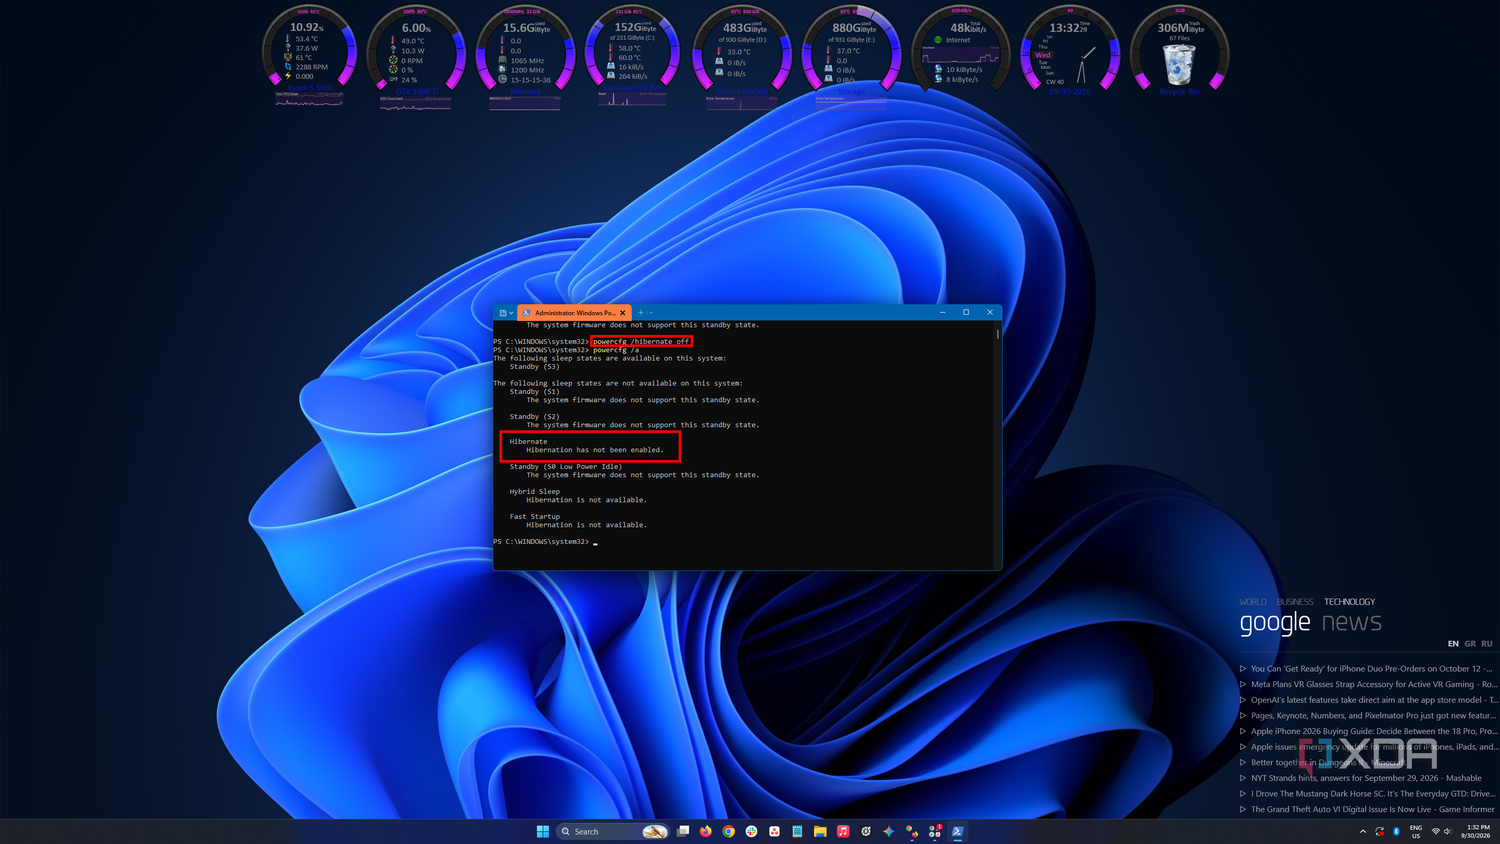Open the NYT Strands hints headline
The width and height of the screenshot is (1500, 844).
(x=1366, y=778)
